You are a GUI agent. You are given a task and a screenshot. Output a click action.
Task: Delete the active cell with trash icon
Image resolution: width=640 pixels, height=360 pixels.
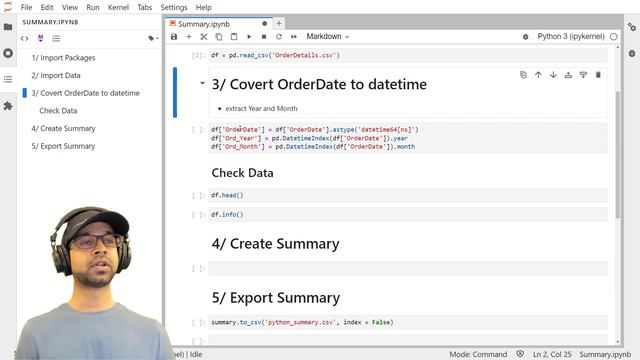point(598,75)
